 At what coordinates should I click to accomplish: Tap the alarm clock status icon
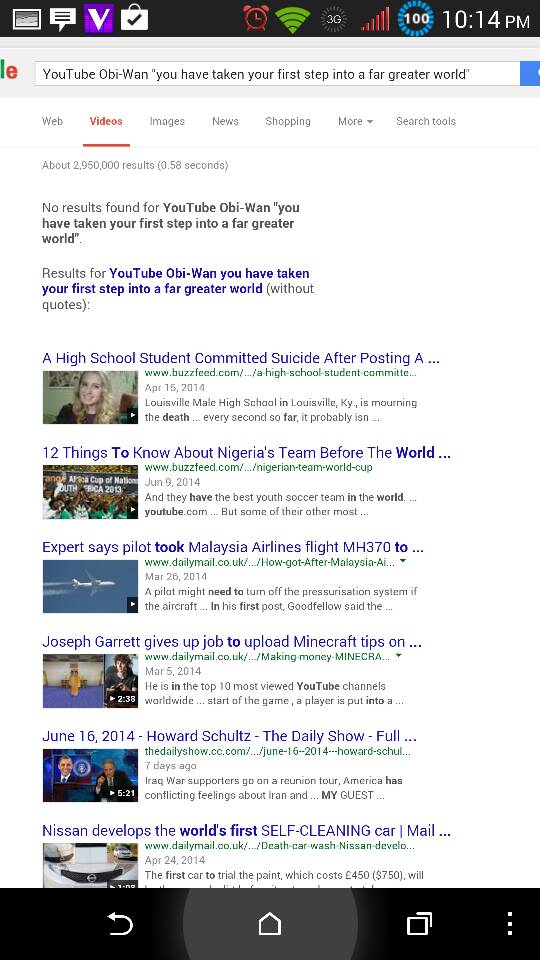[x=256, y=18]
